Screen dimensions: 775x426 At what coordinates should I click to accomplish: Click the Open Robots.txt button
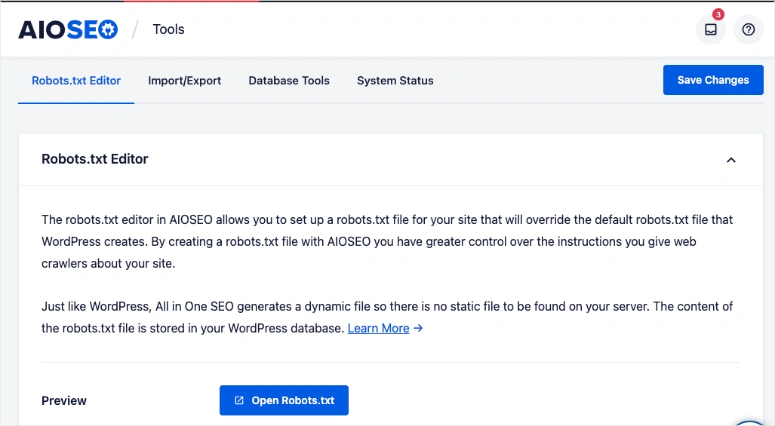tap(284, 401)
